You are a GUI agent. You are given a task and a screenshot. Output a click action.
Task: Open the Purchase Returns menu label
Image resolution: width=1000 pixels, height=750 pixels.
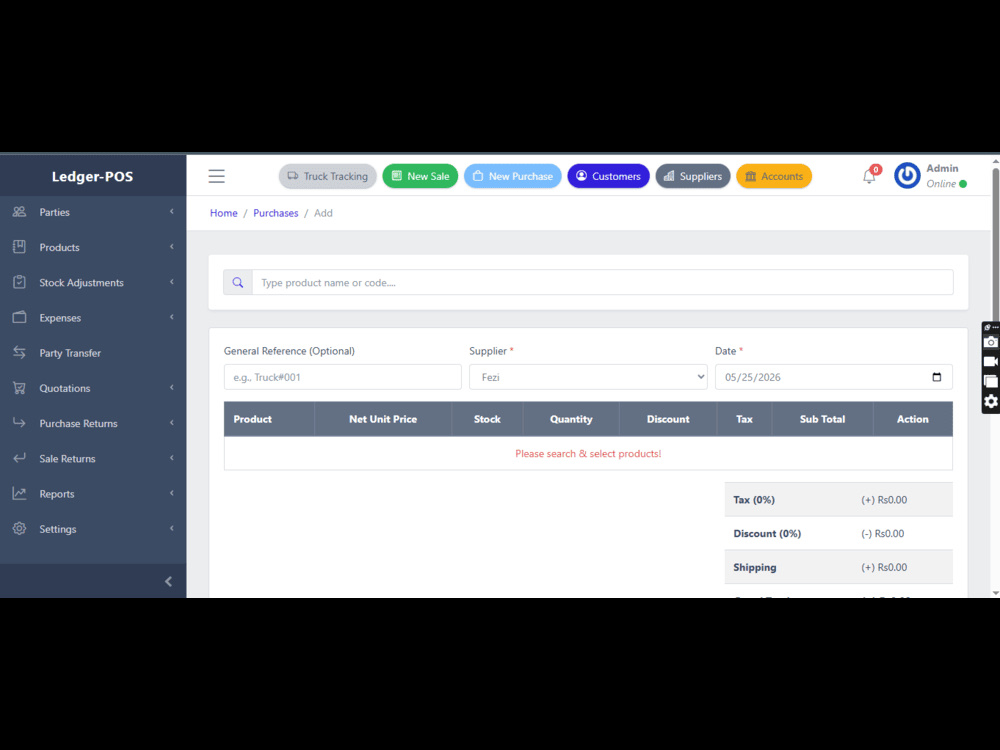[x=78, y=423]
